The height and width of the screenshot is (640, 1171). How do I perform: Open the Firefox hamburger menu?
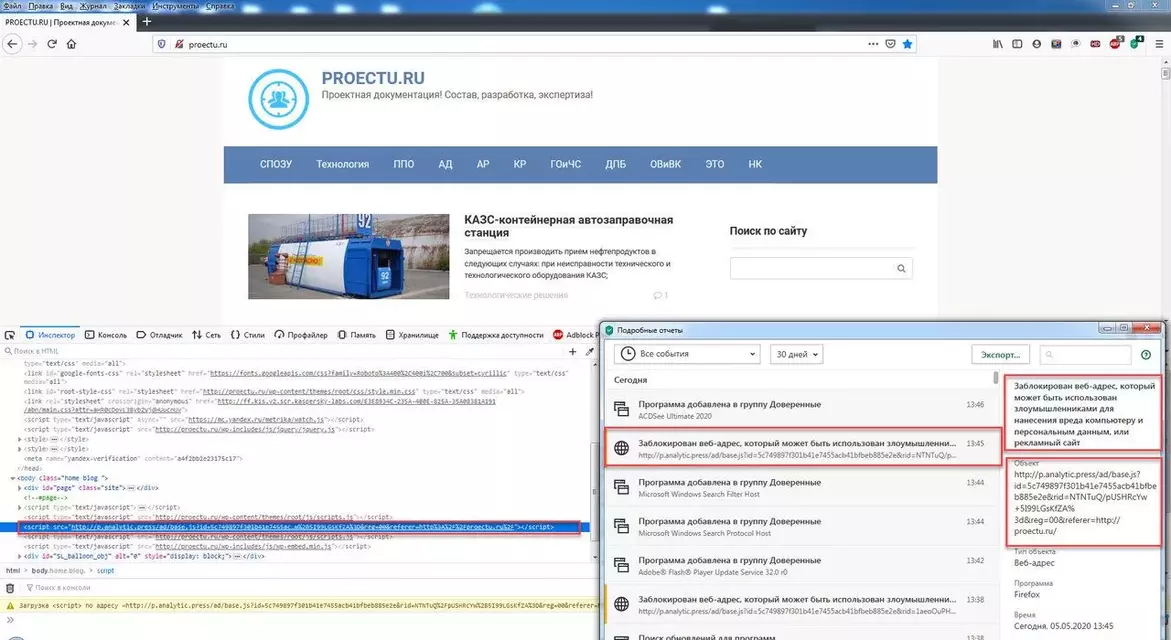[x=1159, y=44]
